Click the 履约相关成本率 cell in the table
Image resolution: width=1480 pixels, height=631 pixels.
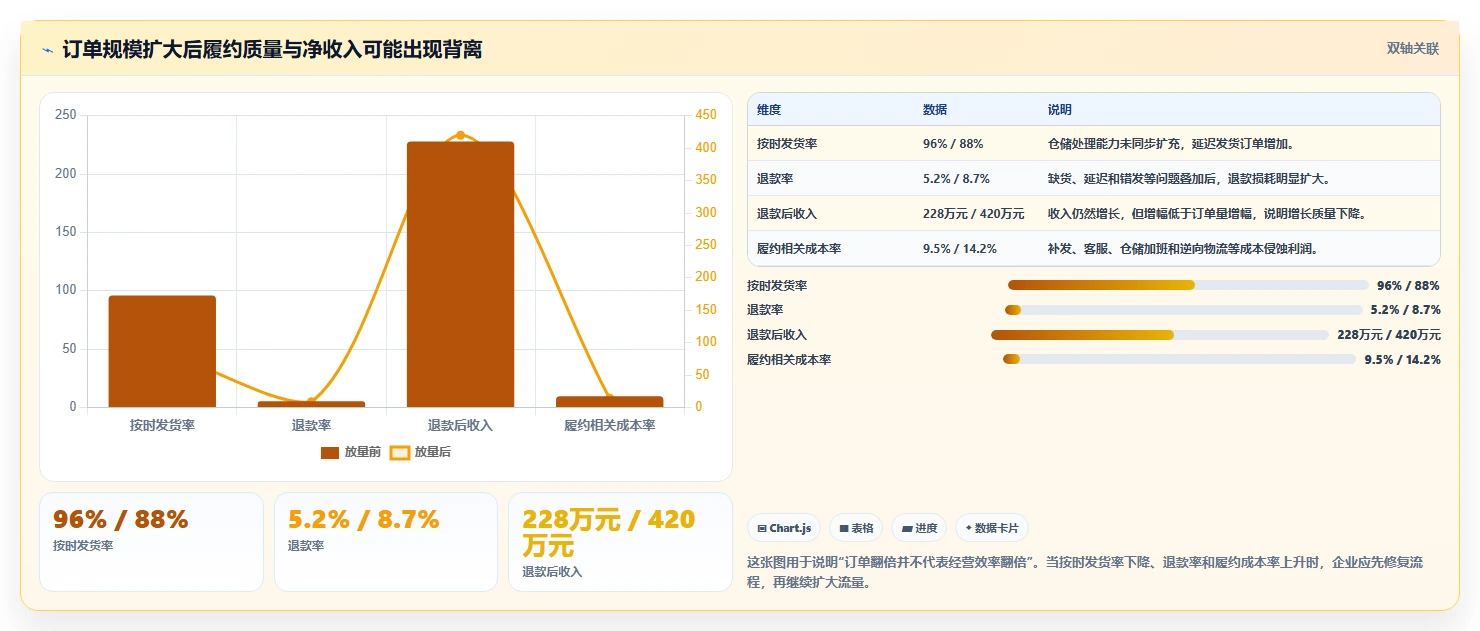point(799,249)
